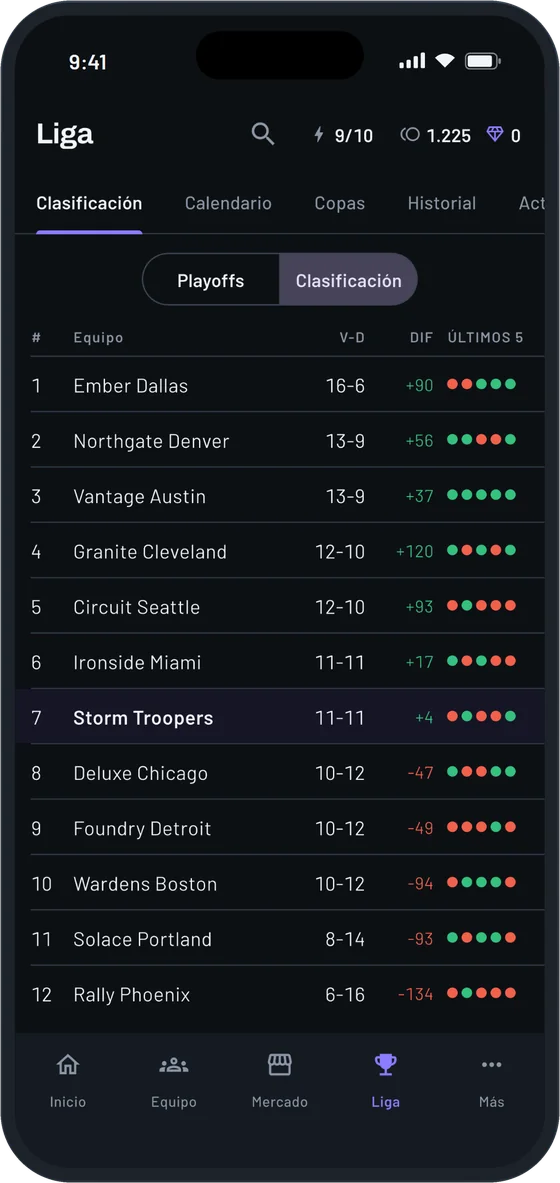The height and width of the screenshot is (1183, 560).
Task: Switch the segmented toggle to Playoffs
Action: tap(211, 281)
